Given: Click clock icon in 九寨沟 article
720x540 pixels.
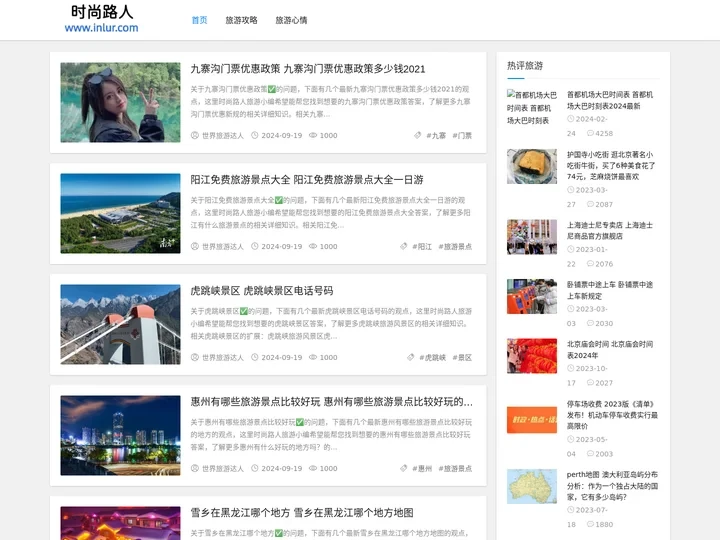Looking at the screenshot, I should (255, 135).
